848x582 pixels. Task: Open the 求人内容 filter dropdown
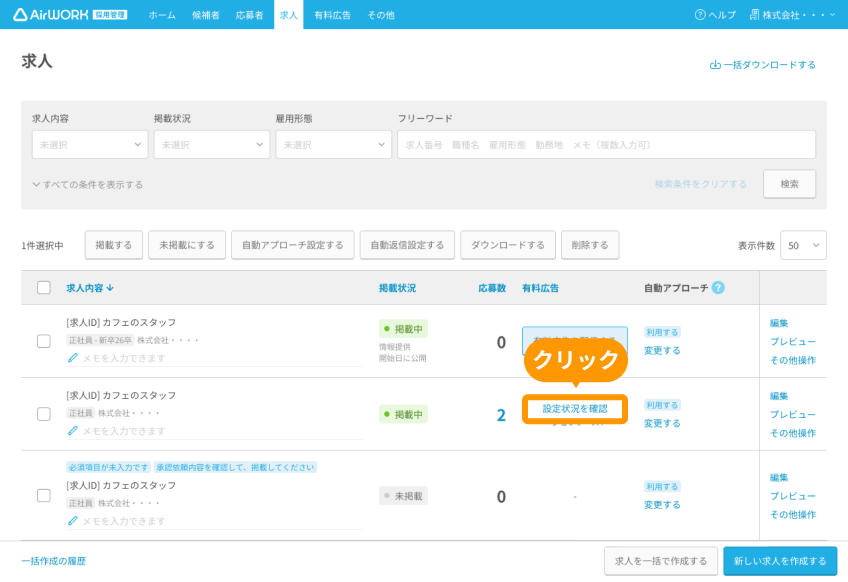[x=90, y=144]
